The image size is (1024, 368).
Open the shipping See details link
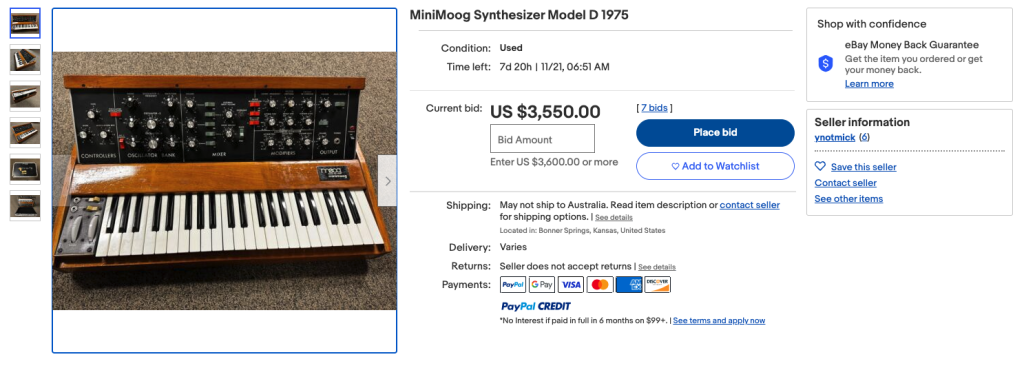pos(613,217)
